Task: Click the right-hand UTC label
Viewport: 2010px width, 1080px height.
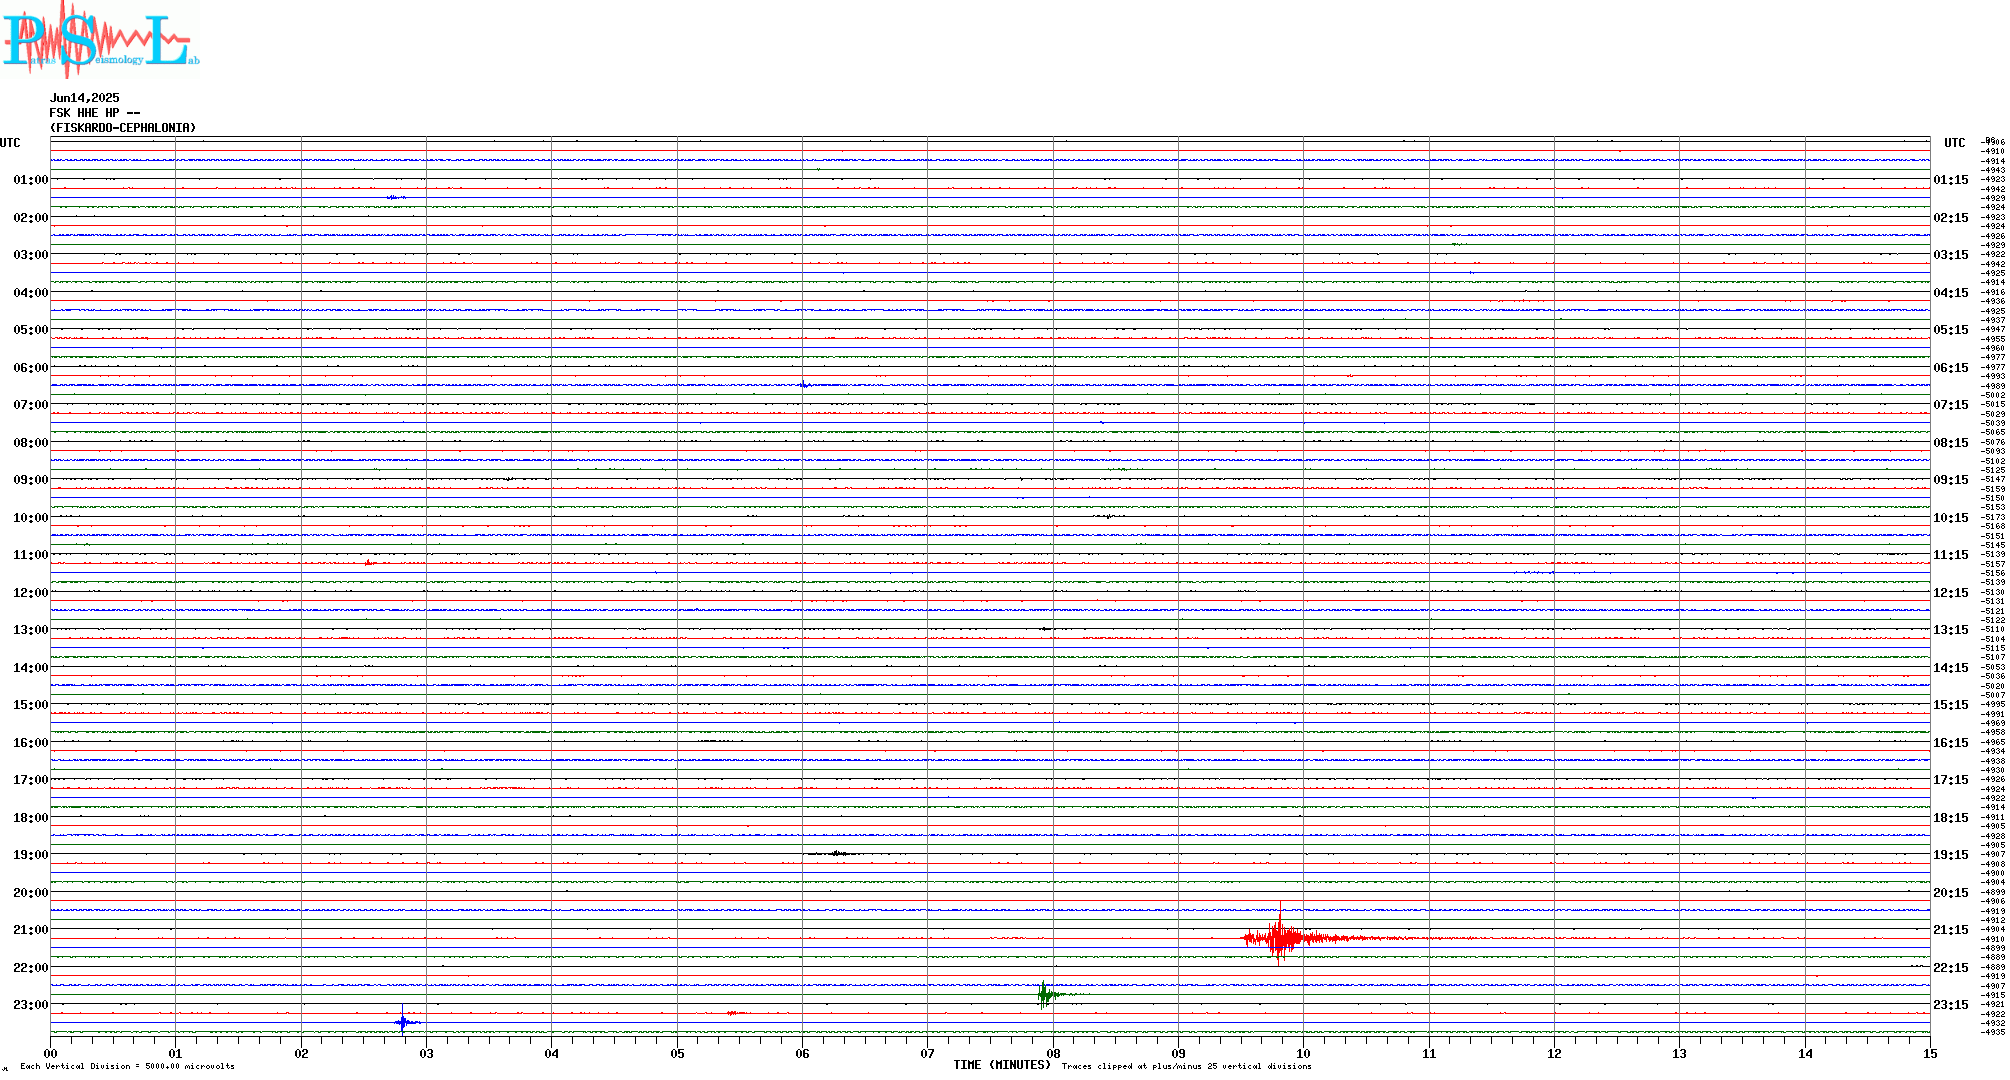Action: (x=1955, y=143)
